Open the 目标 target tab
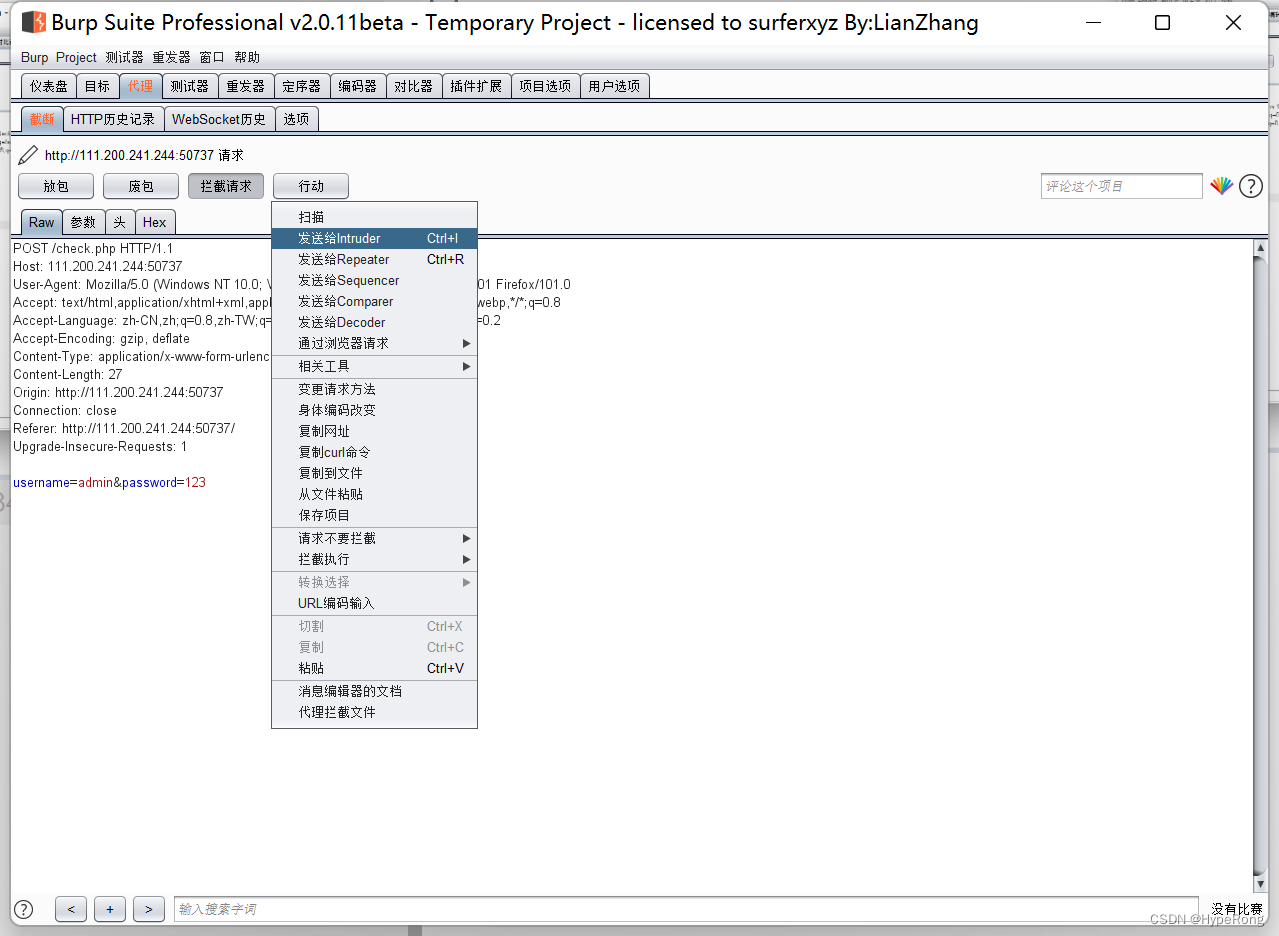Viewport: 1279px width, 936px height. [x=97, y=86]
